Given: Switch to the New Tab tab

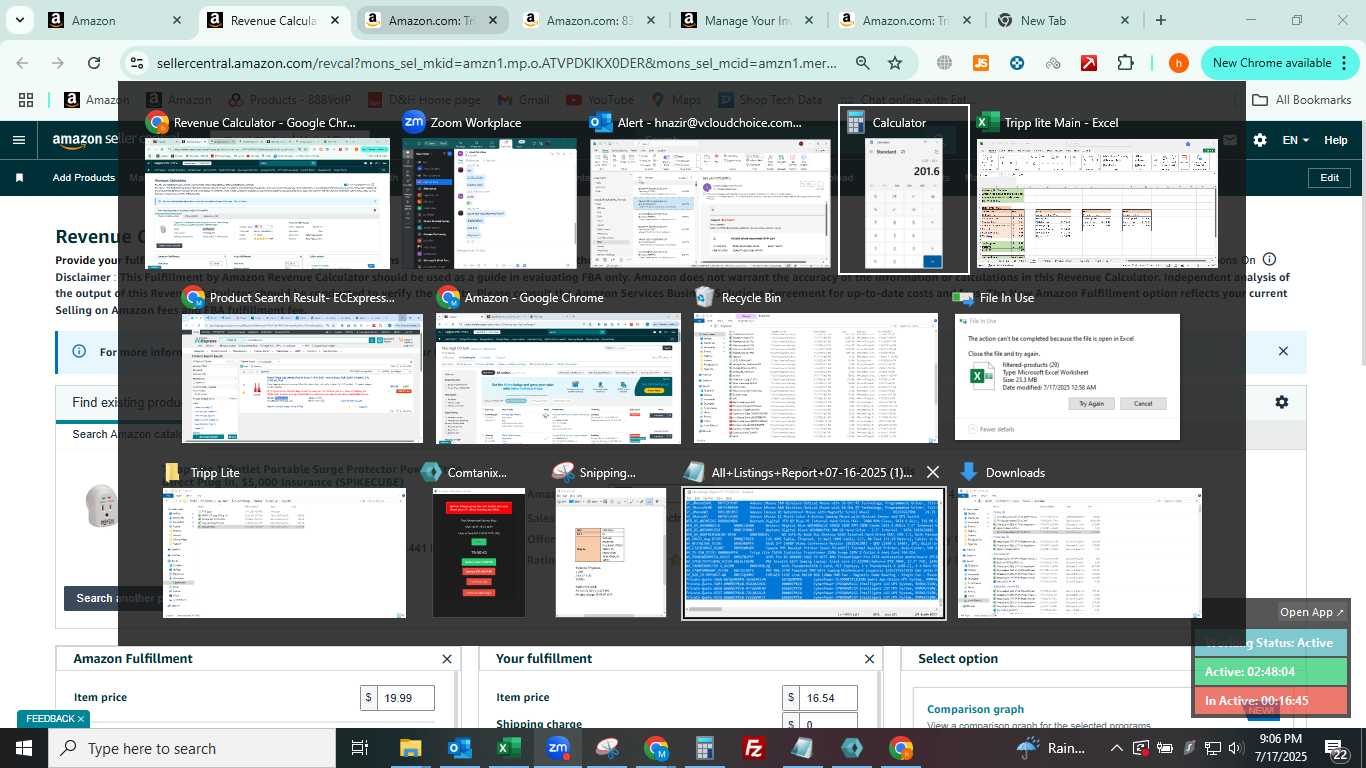Looking at the screenshot, I should [1064, 20].
